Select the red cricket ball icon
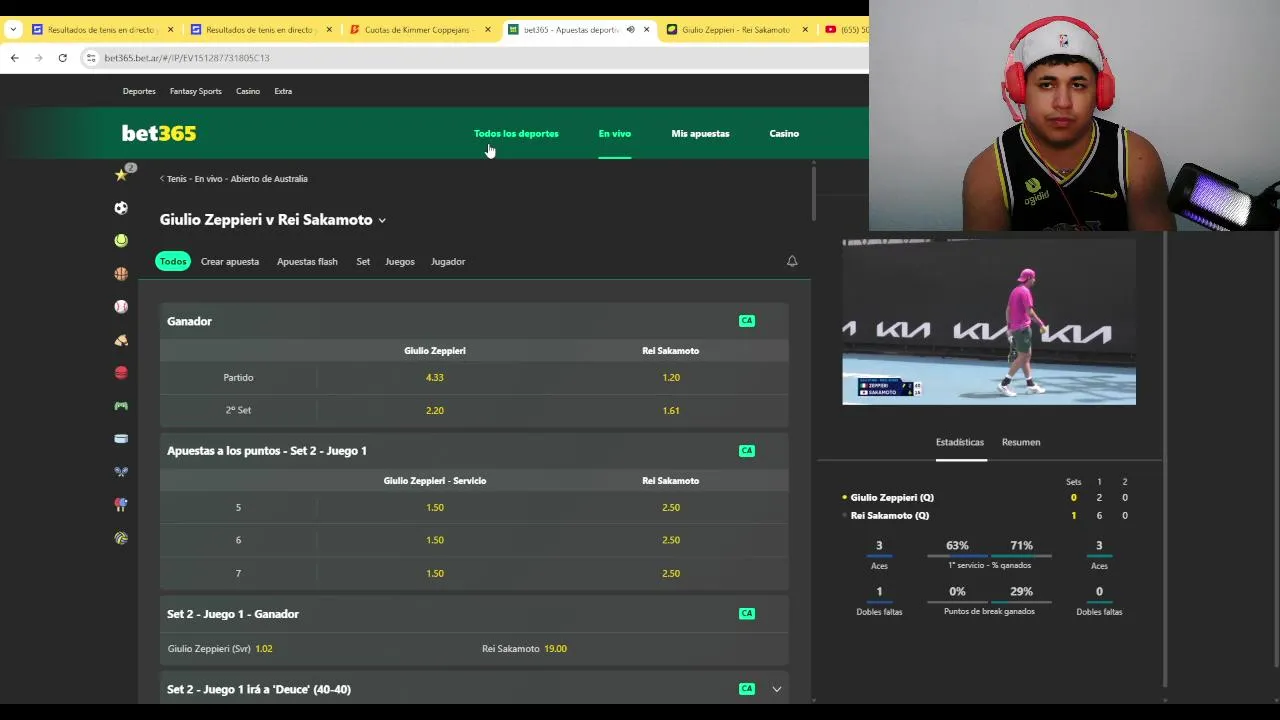This screenshot has width=1280, height=720. pyautogui.click(x=121, y=373)
